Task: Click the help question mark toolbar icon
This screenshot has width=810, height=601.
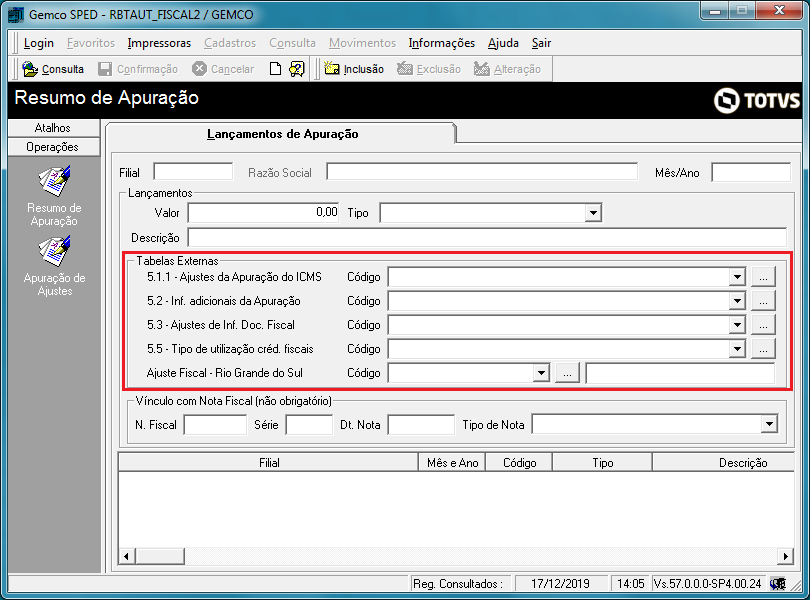Action: tap(297, 69)
